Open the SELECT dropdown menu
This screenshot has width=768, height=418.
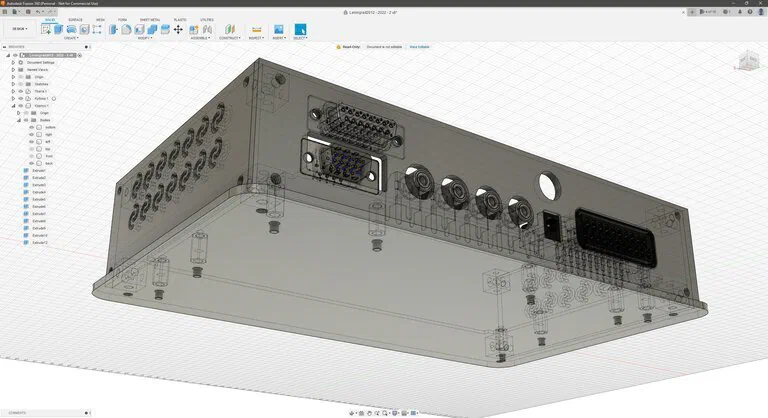click(x=300, y=38)
